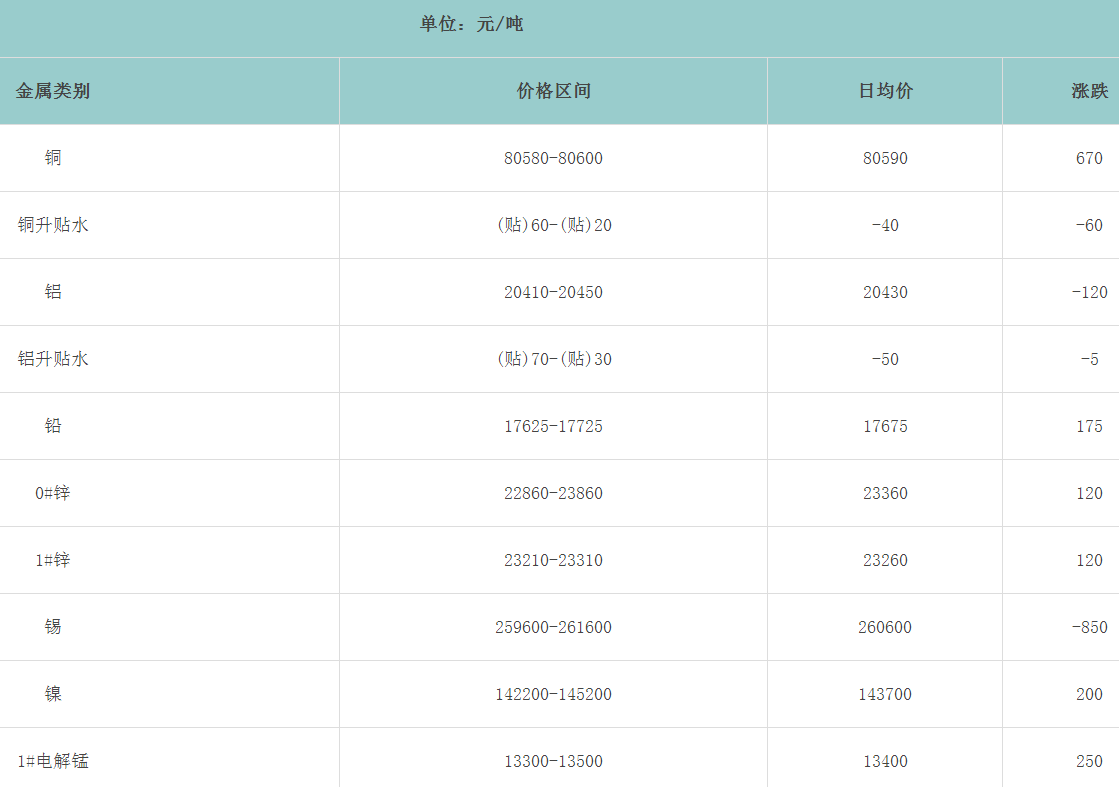Click copper price range 80580-80600
The image size is (1119, 787).
[x=553, y=158]
